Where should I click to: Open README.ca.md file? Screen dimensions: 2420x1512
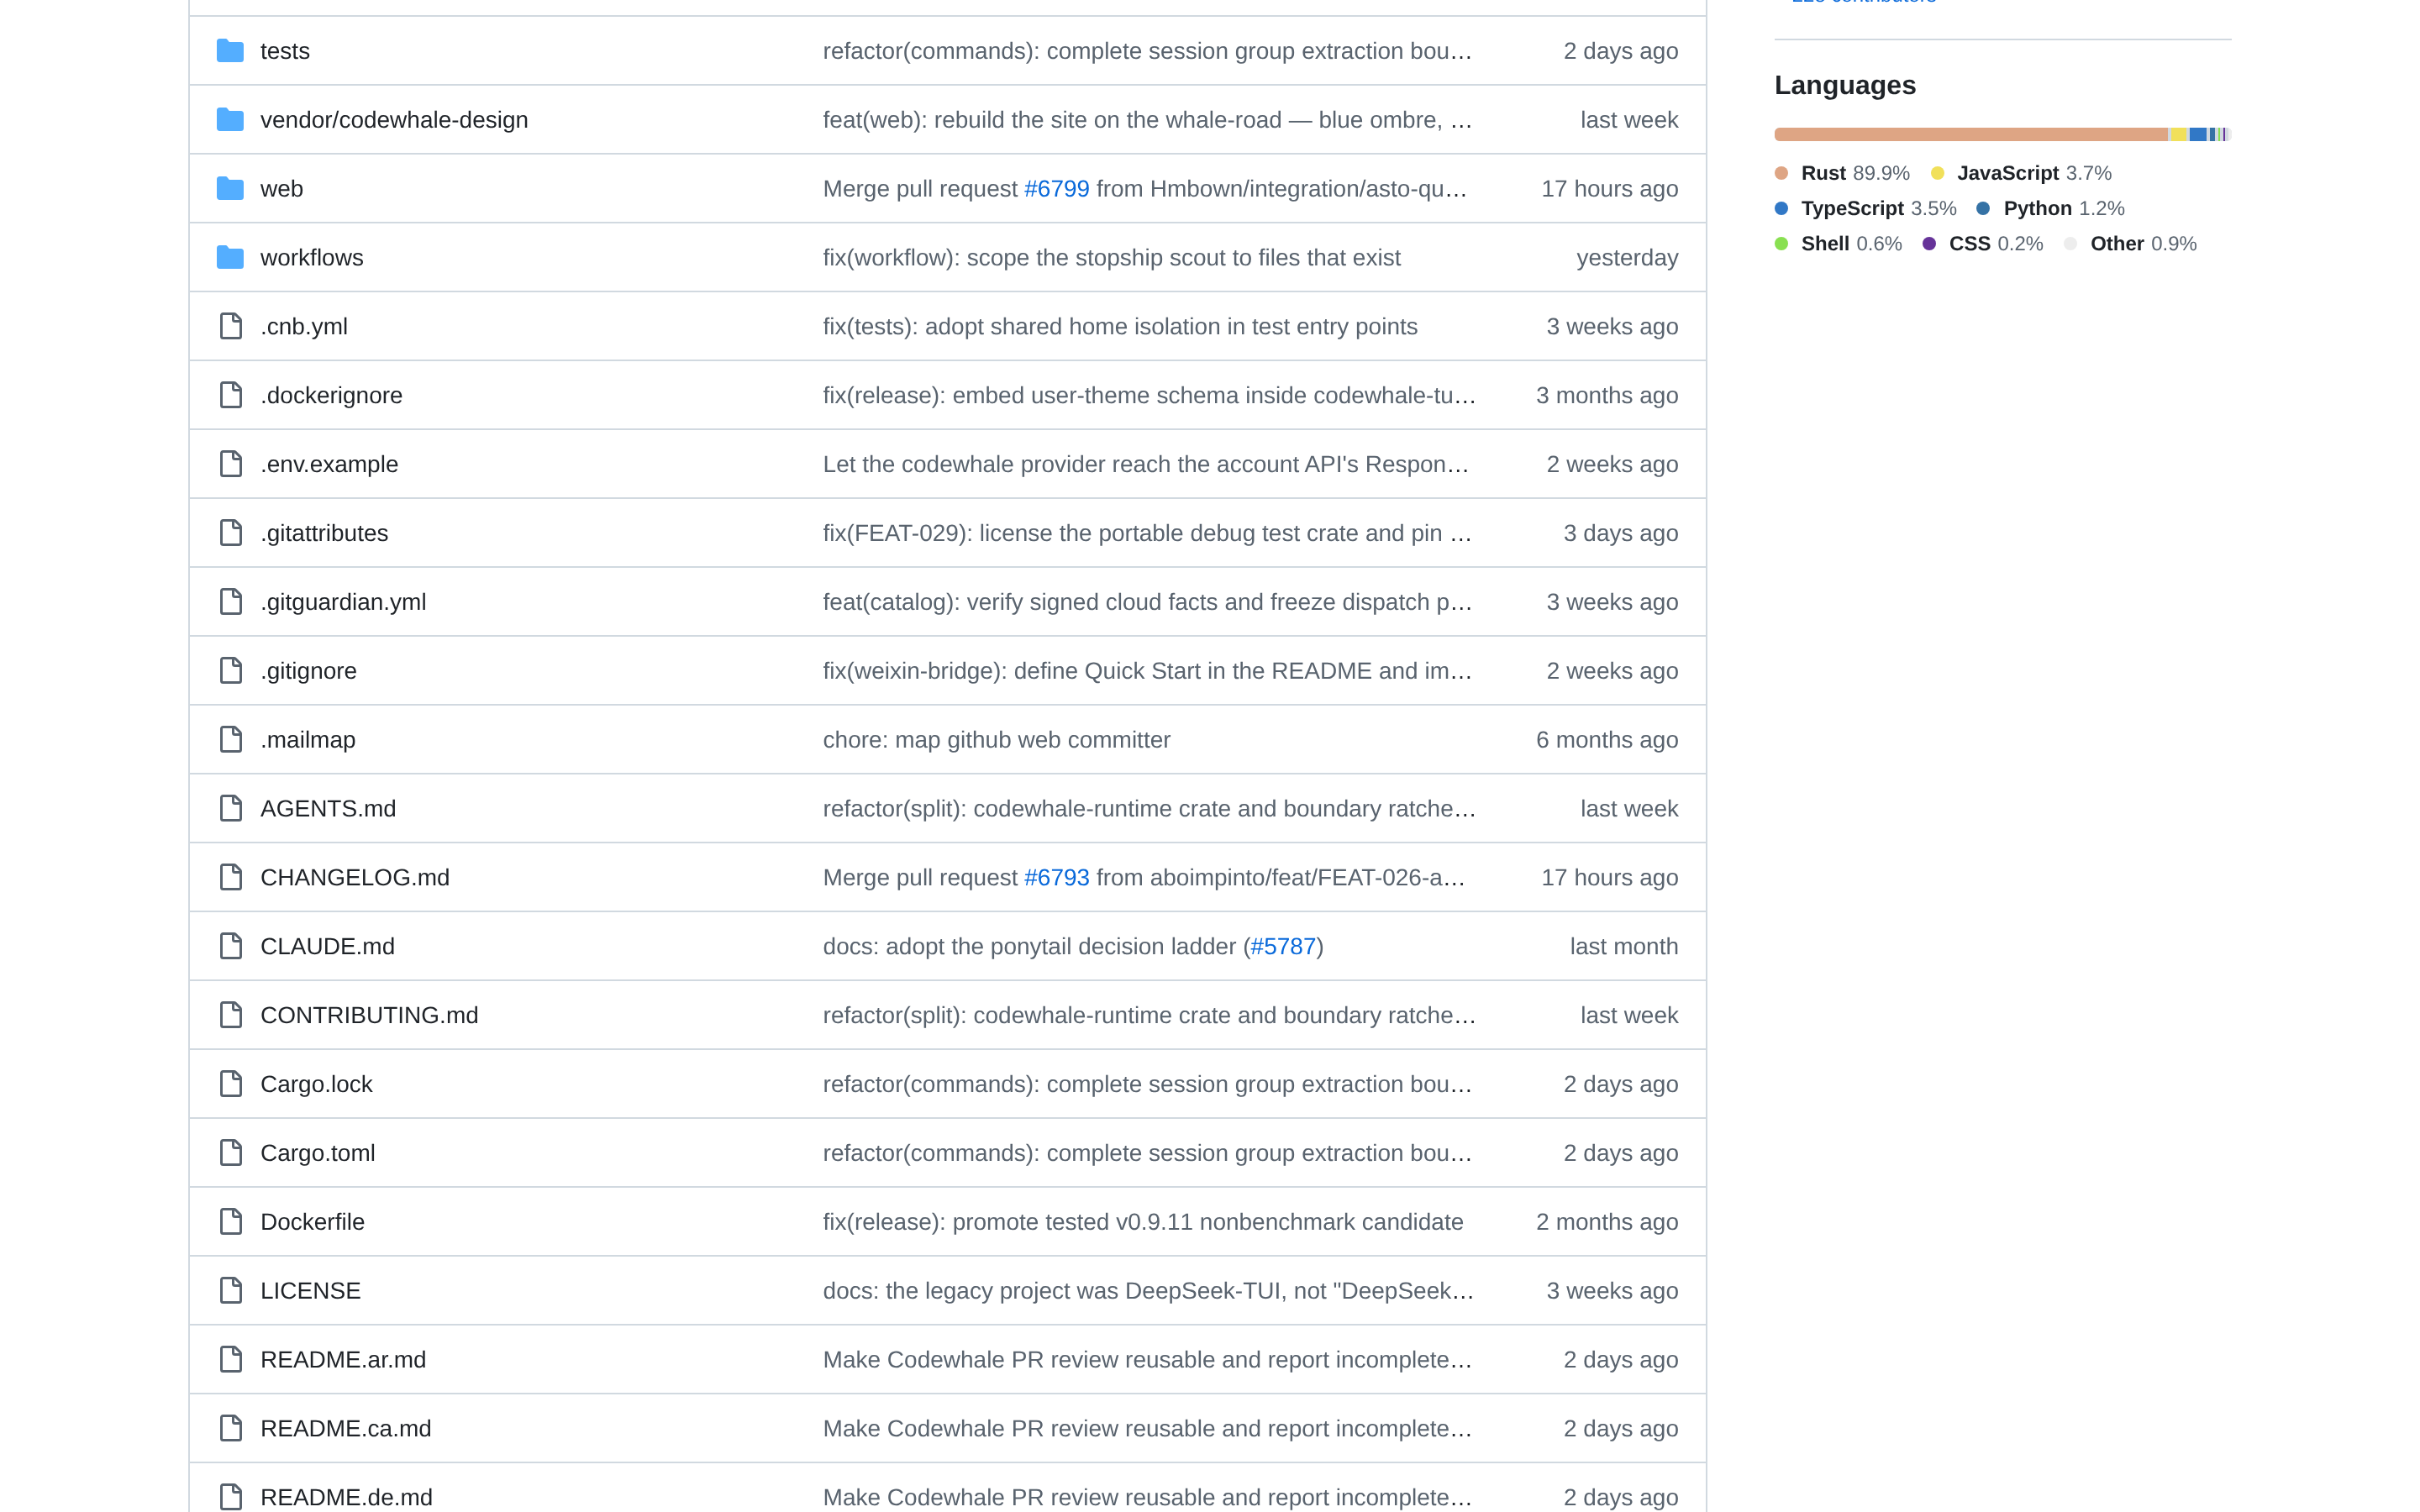(x=346, y=1429)
